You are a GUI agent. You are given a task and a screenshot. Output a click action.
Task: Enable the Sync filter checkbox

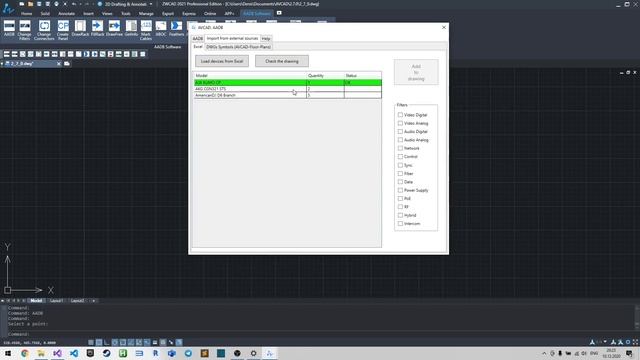400,165
